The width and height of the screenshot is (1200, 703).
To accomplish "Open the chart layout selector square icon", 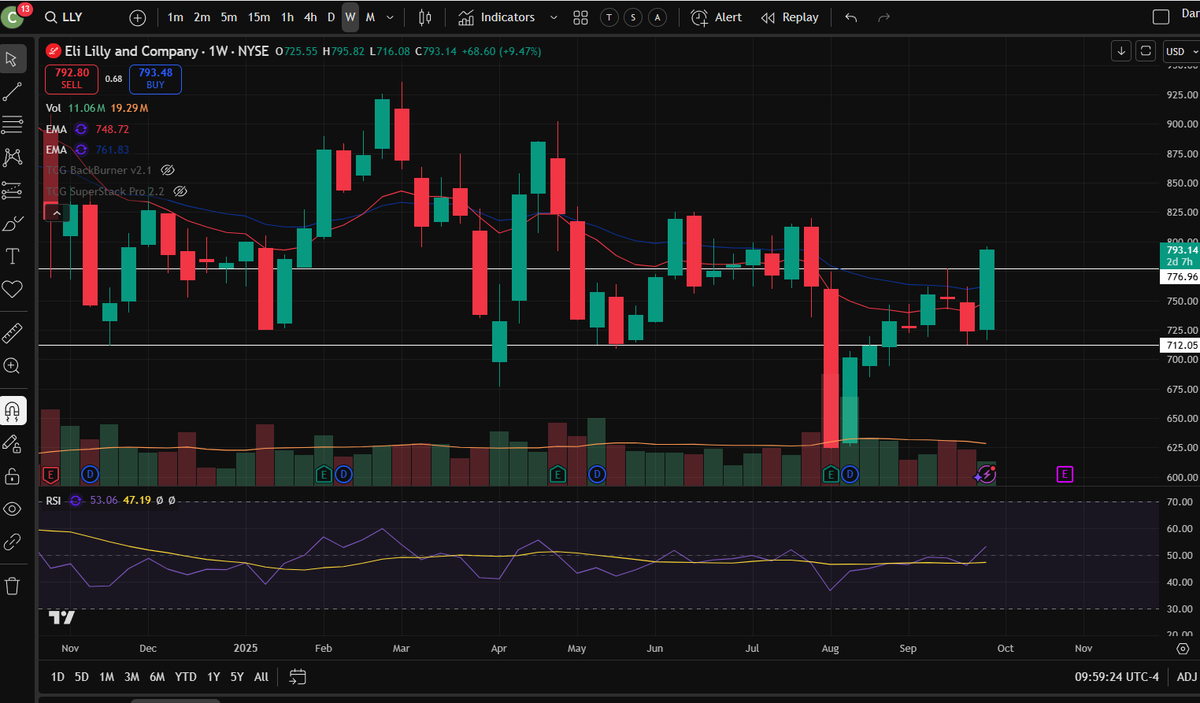I will click(1161, 17).
